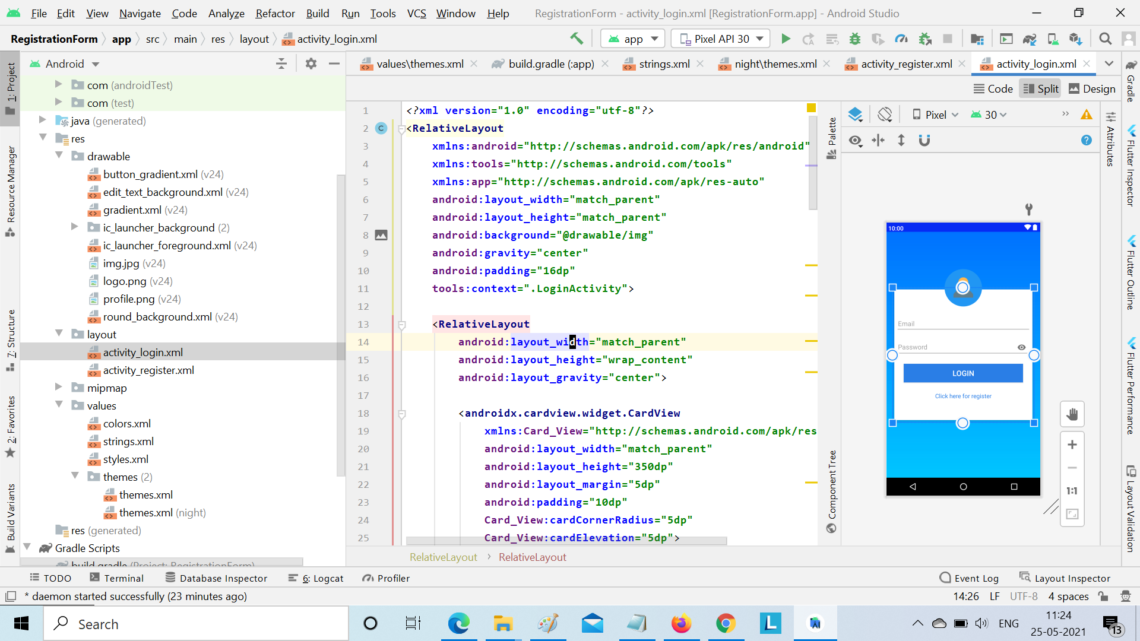
Task: Run the app with the green Run icon
Action: (x=786, y=36)
